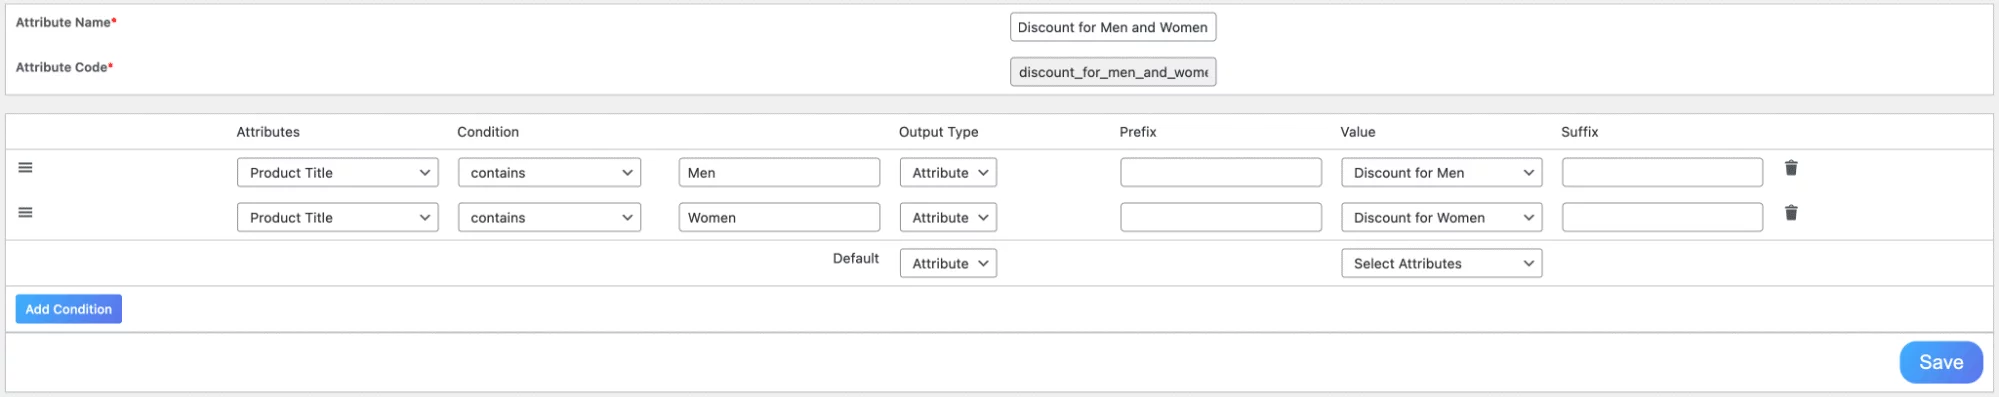Delete the Women condition row
This screenshot has width=1999, height=398.
tap(1791, 213)
